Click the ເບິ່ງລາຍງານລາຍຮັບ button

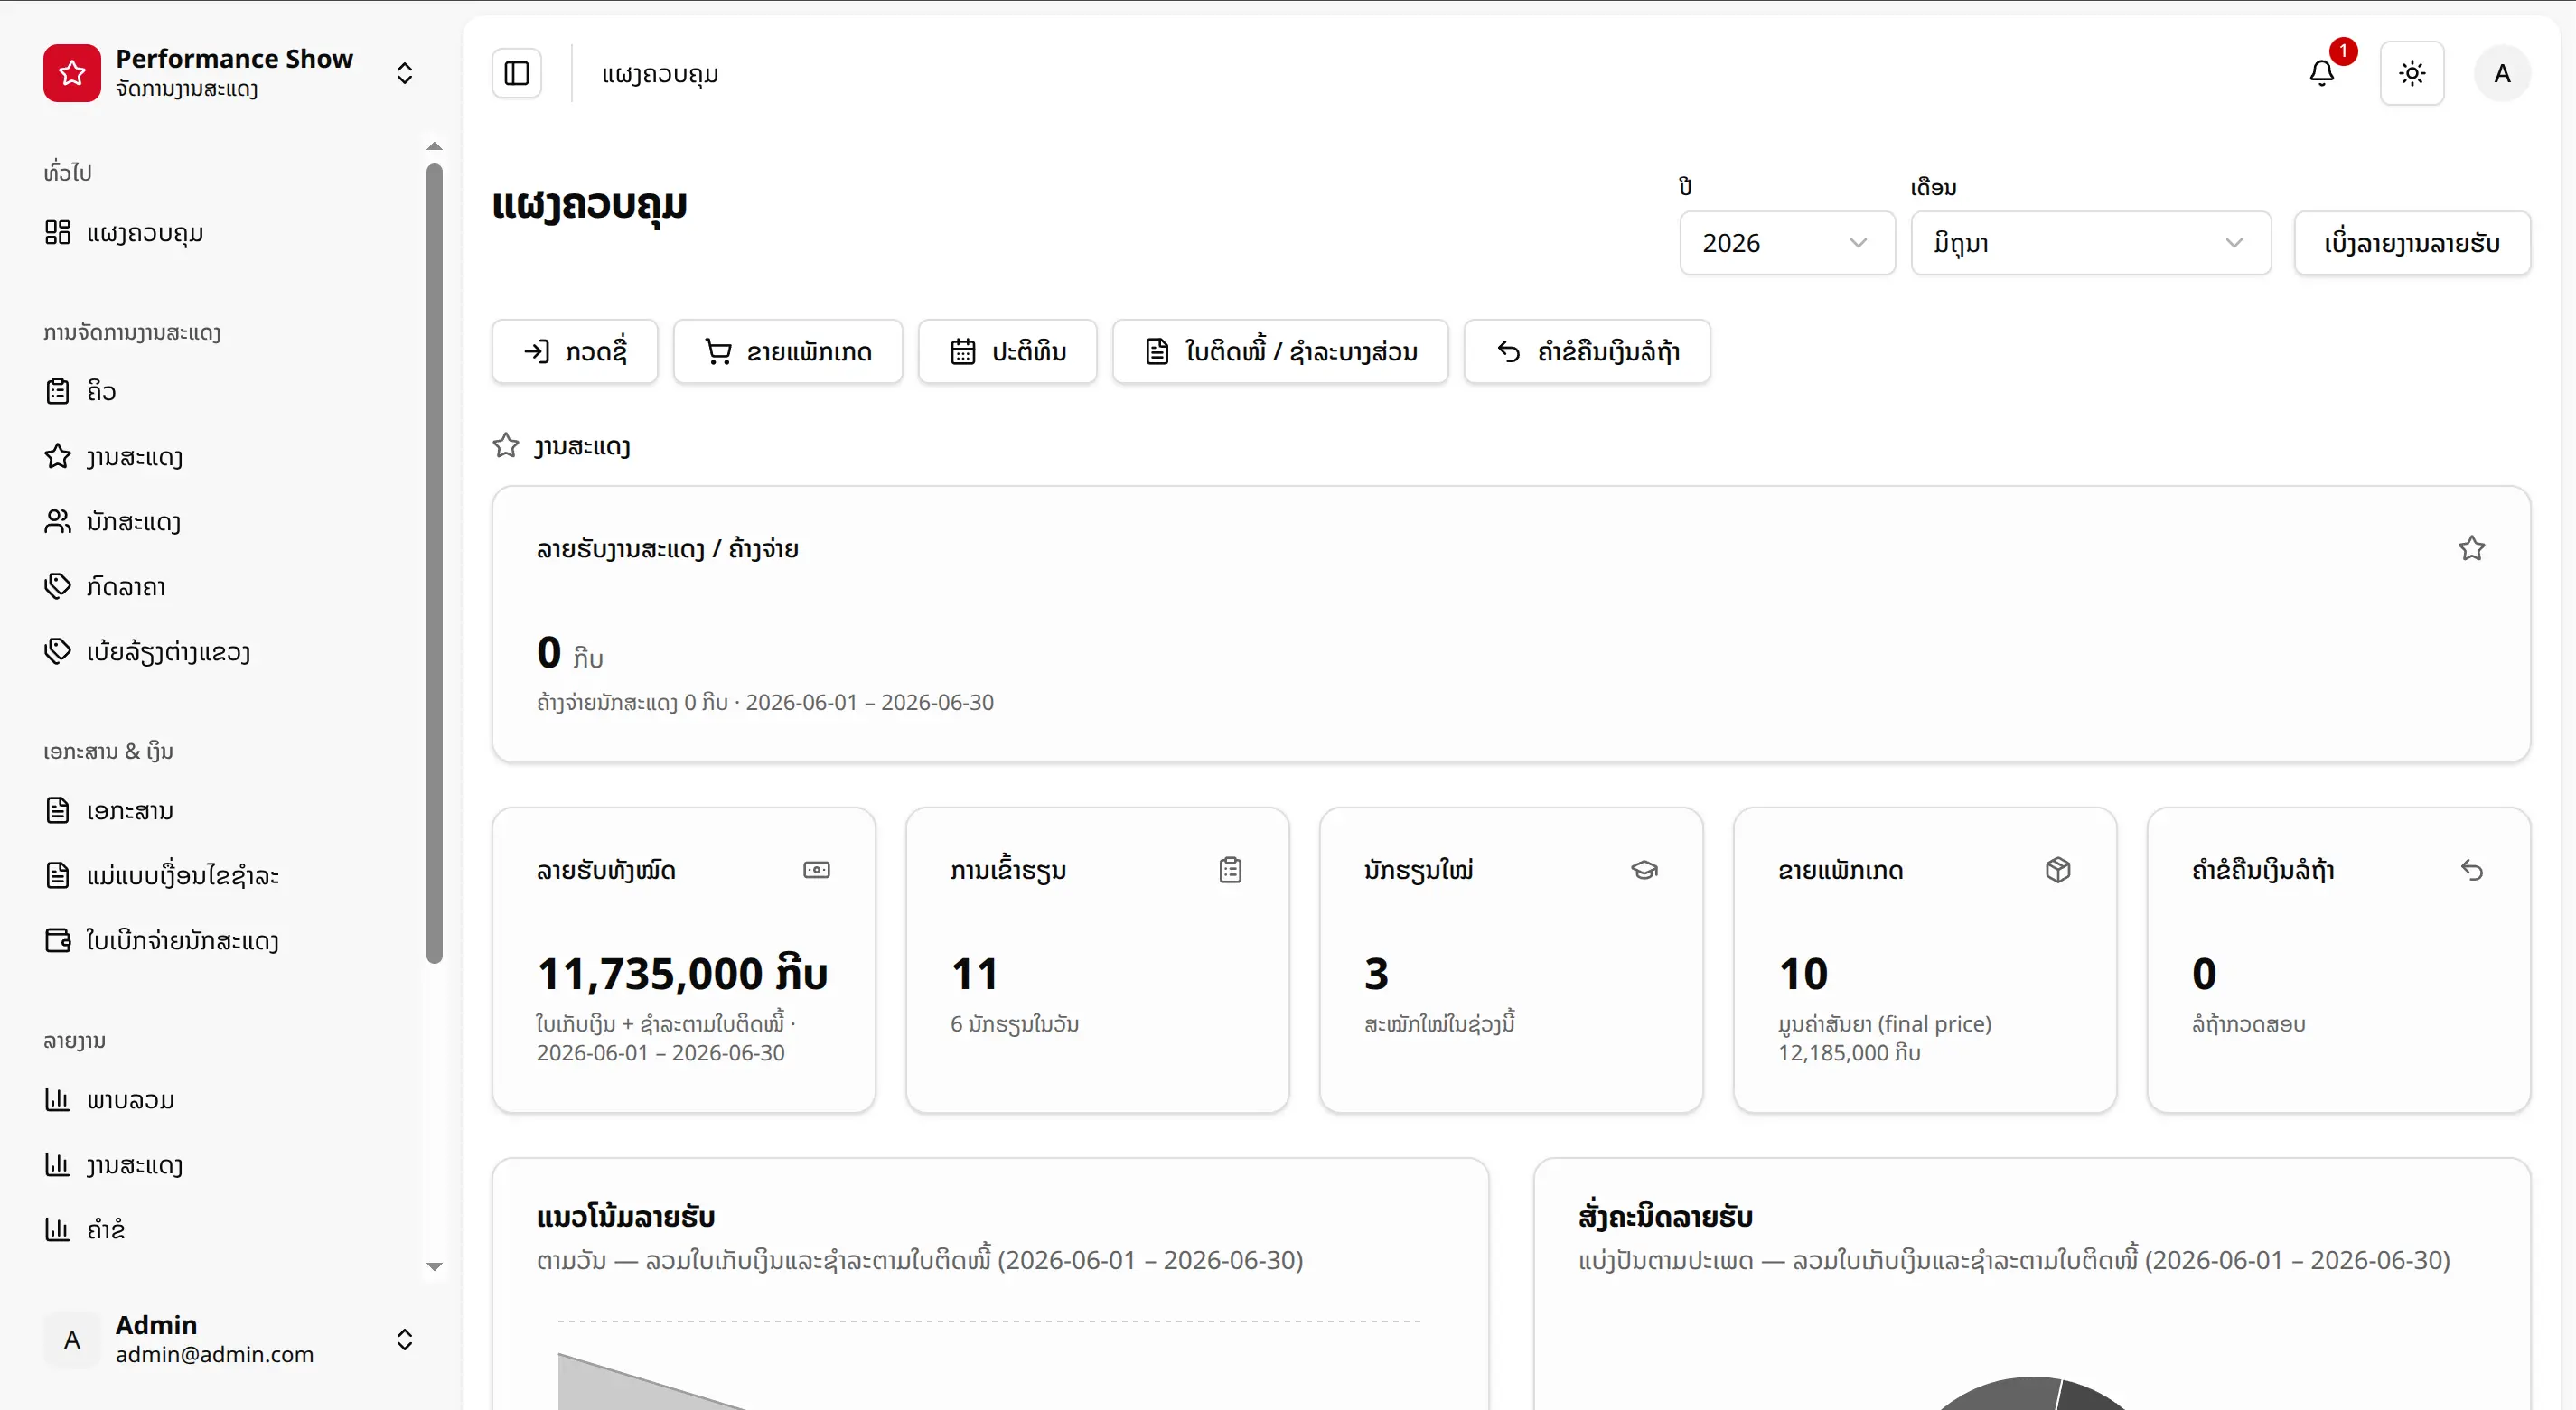click(2412, 243)
